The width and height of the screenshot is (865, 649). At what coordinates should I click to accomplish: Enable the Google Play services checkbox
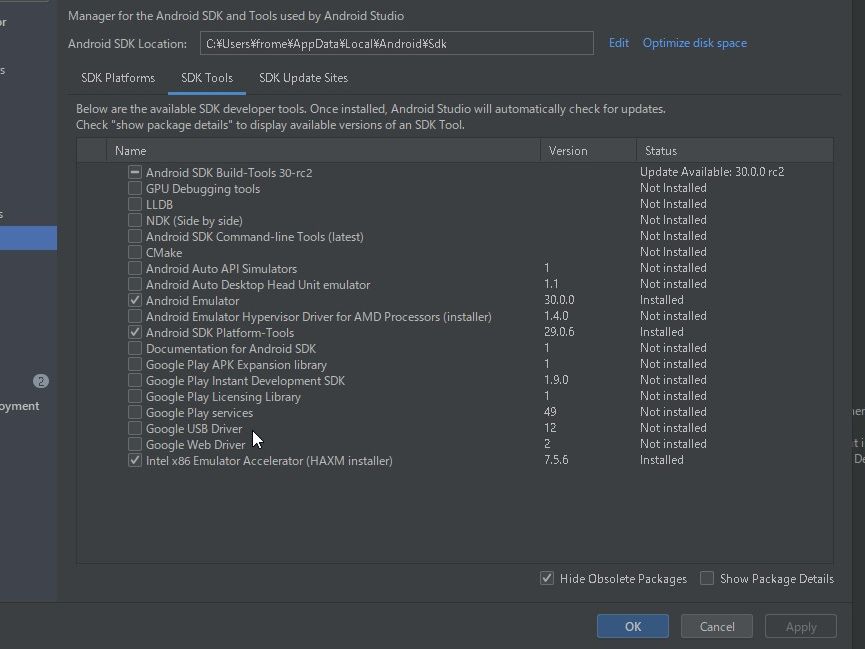[135, 413]
